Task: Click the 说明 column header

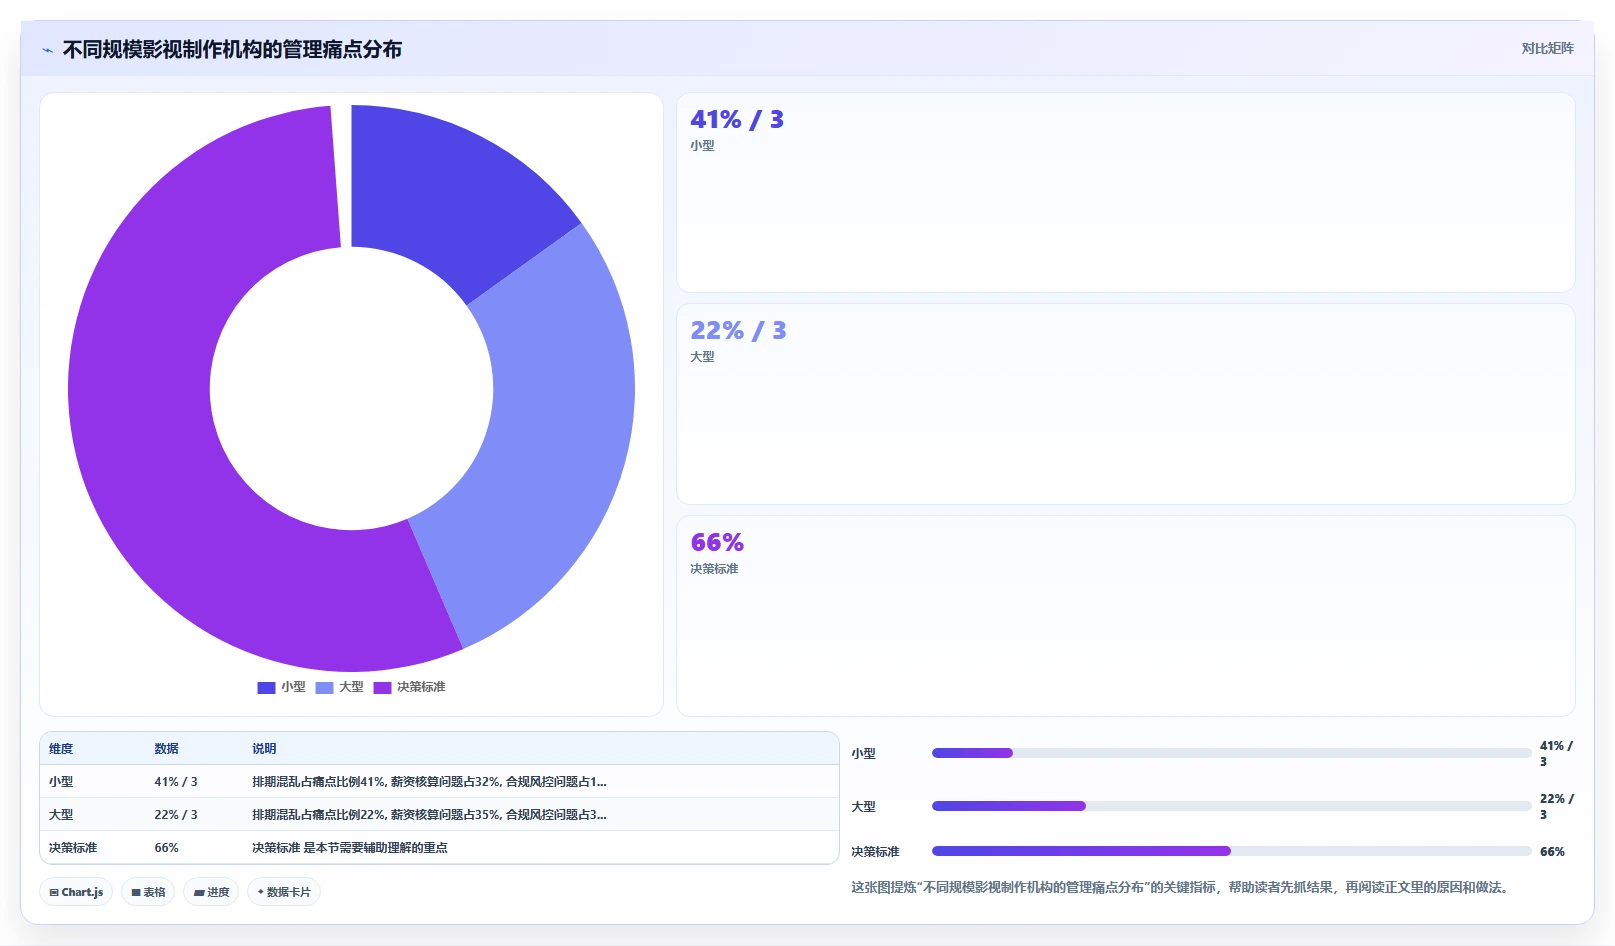Action: pyautogui.click(x=264, y=749)
